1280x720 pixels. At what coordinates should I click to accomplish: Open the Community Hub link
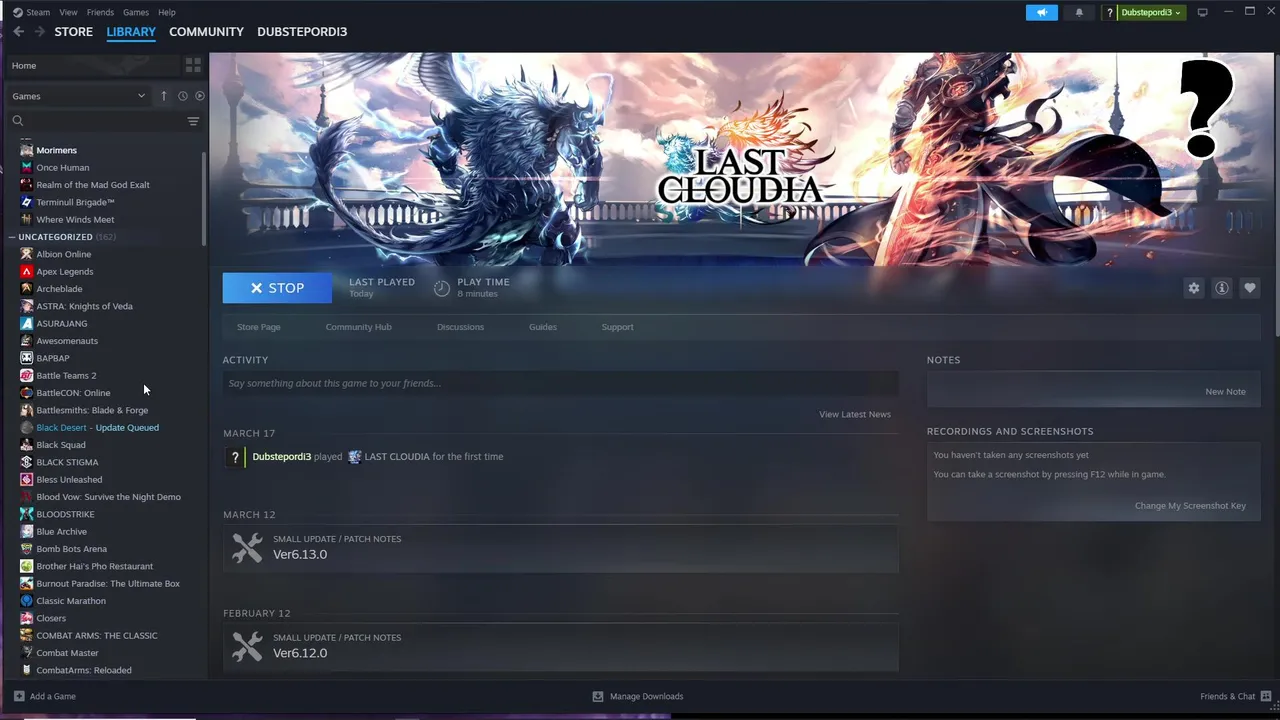click(x=358, y=327)
